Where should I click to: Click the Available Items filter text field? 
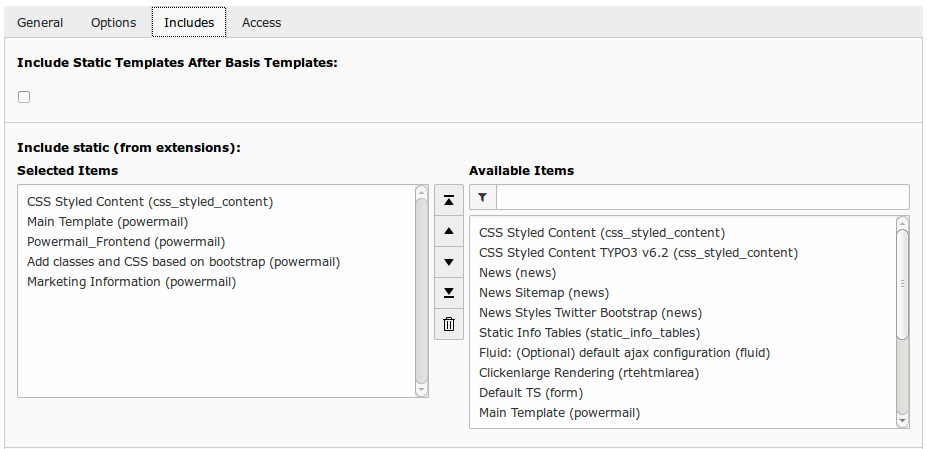coord(702,198)
